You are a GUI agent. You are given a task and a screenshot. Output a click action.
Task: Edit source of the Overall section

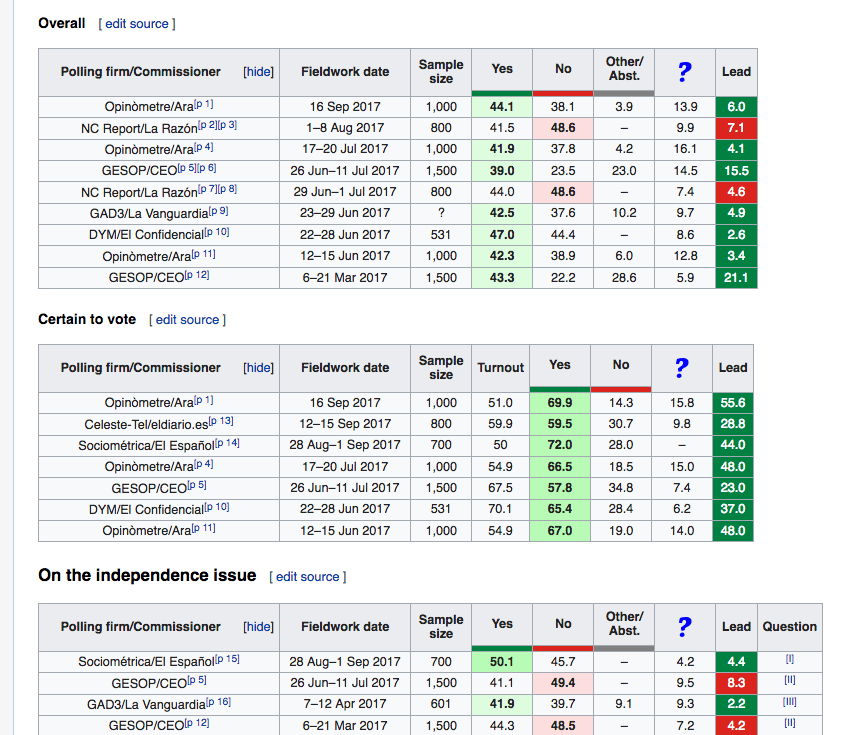pos(137,23)
